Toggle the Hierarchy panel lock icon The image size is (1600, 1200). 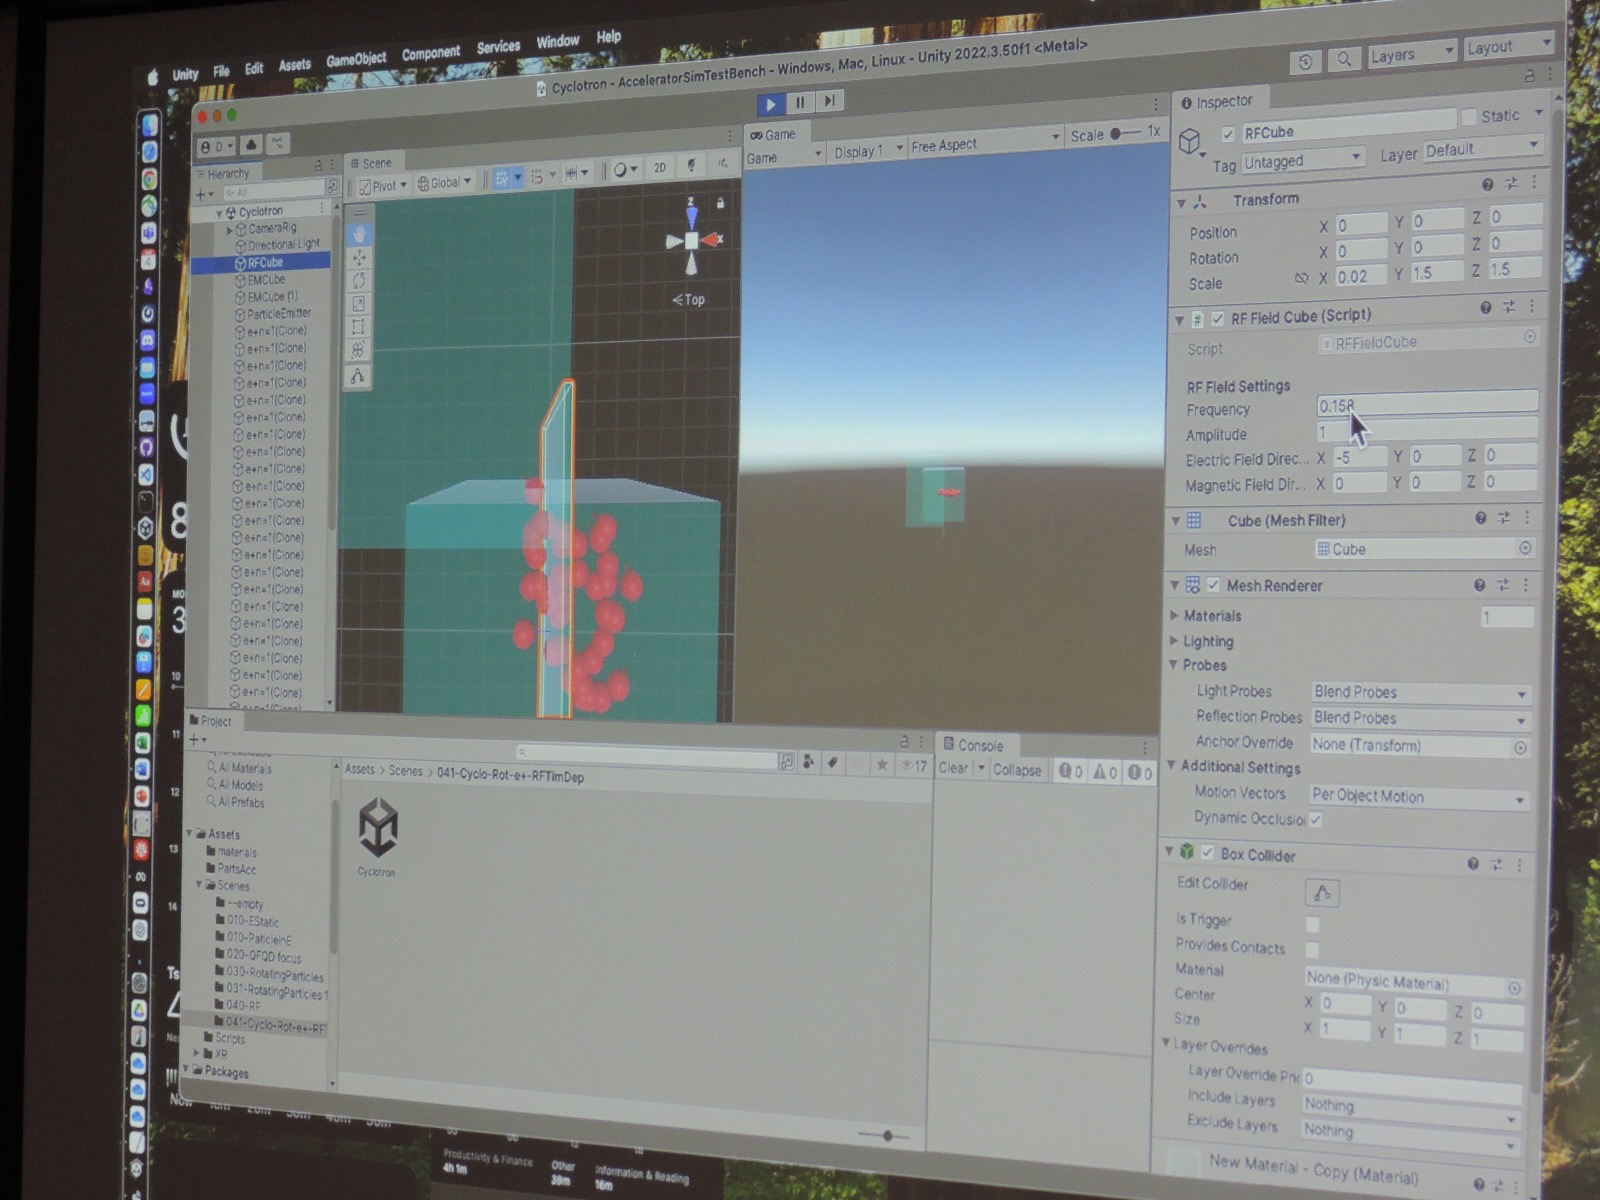tap(319, 165)
